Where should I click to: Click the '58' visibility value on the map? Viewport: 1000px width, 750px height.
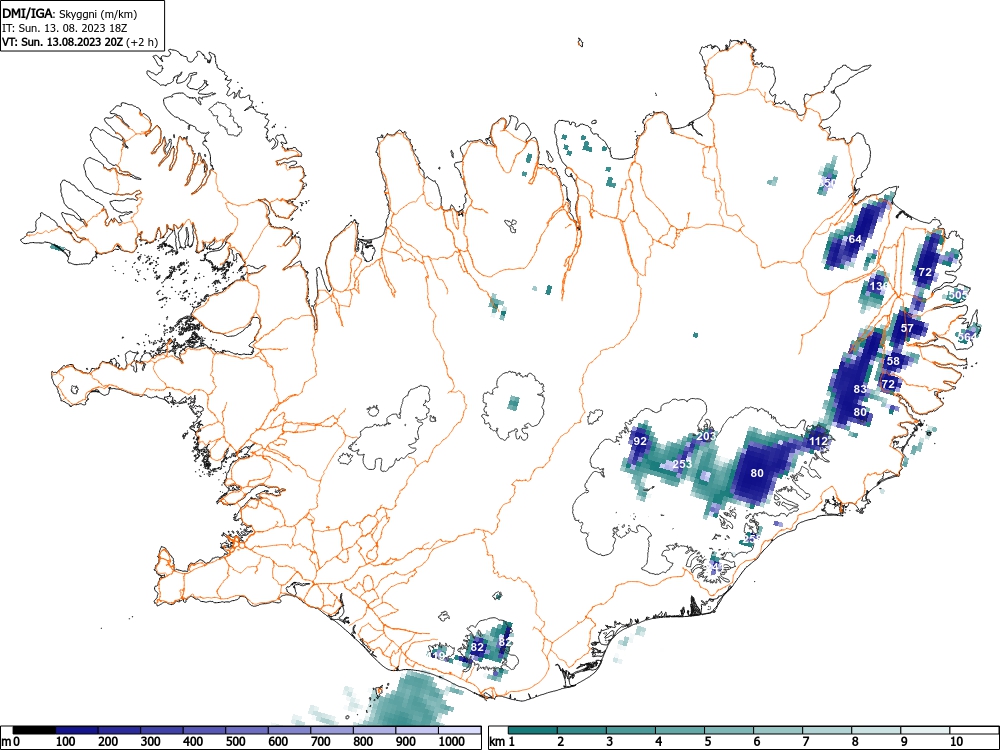pos(893,361)
